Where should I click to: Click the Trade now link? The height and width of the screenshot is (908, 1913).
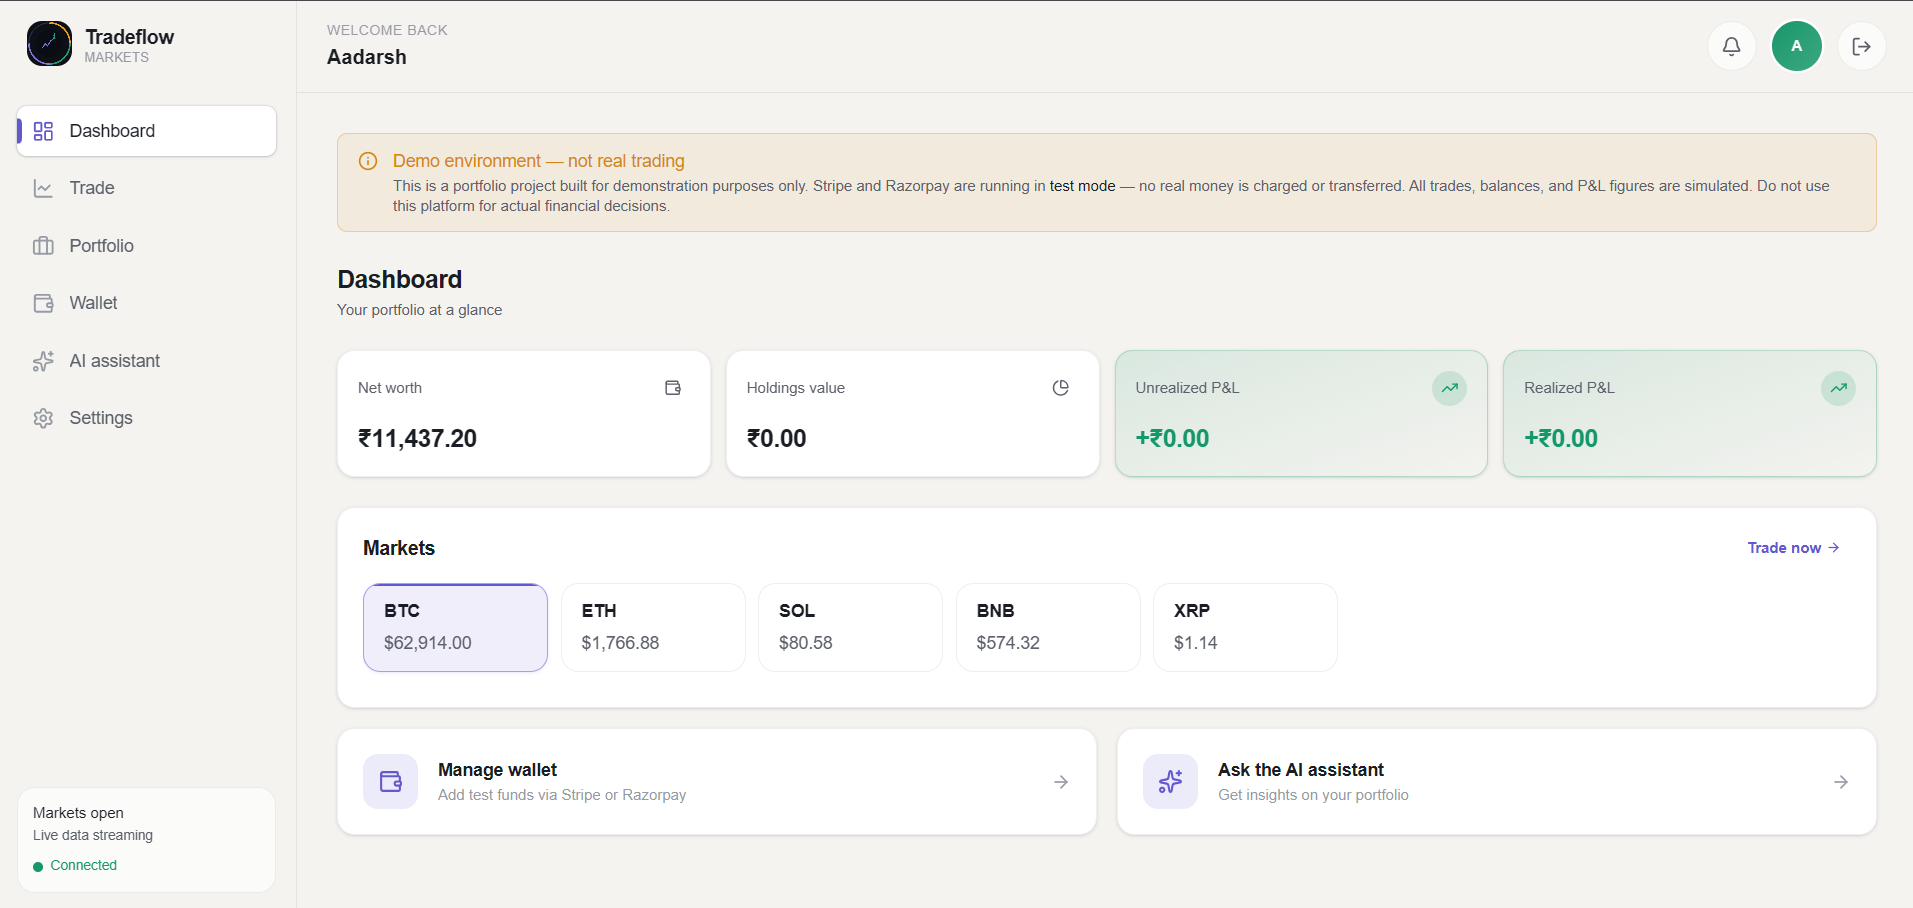(1793, 548)
